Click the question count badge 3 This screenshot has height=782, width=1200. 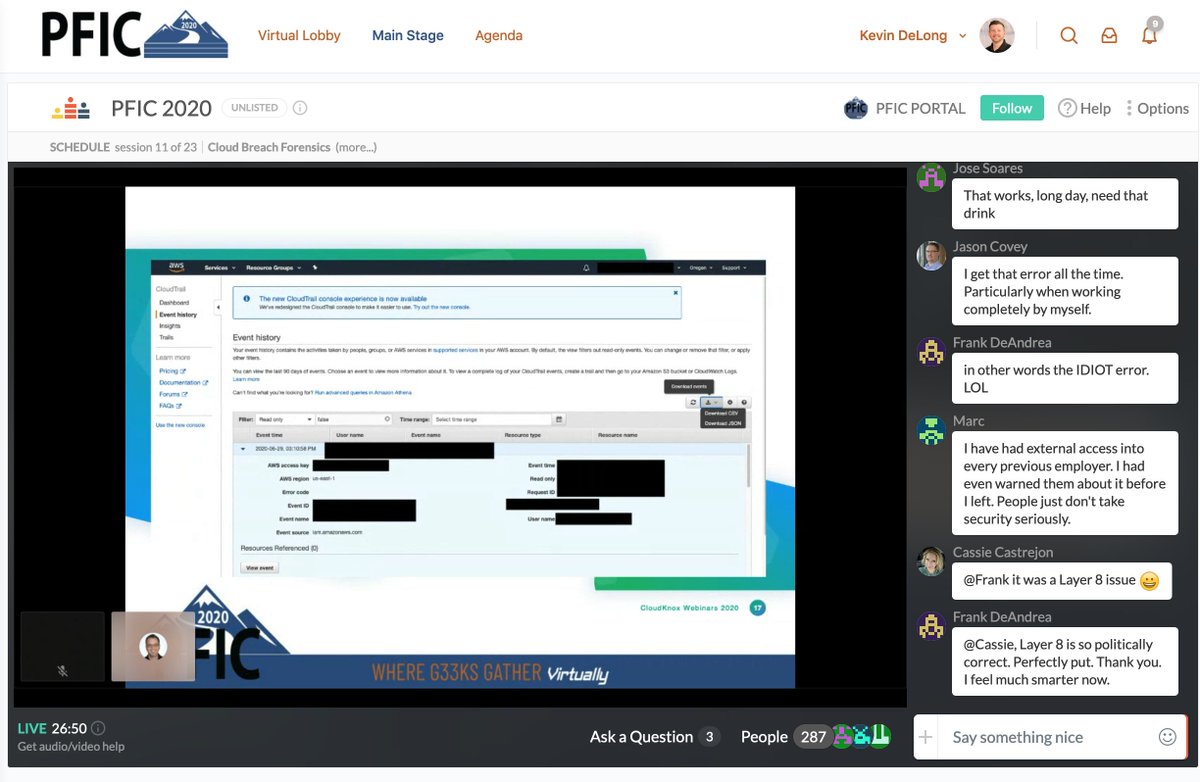click(710, 737)
